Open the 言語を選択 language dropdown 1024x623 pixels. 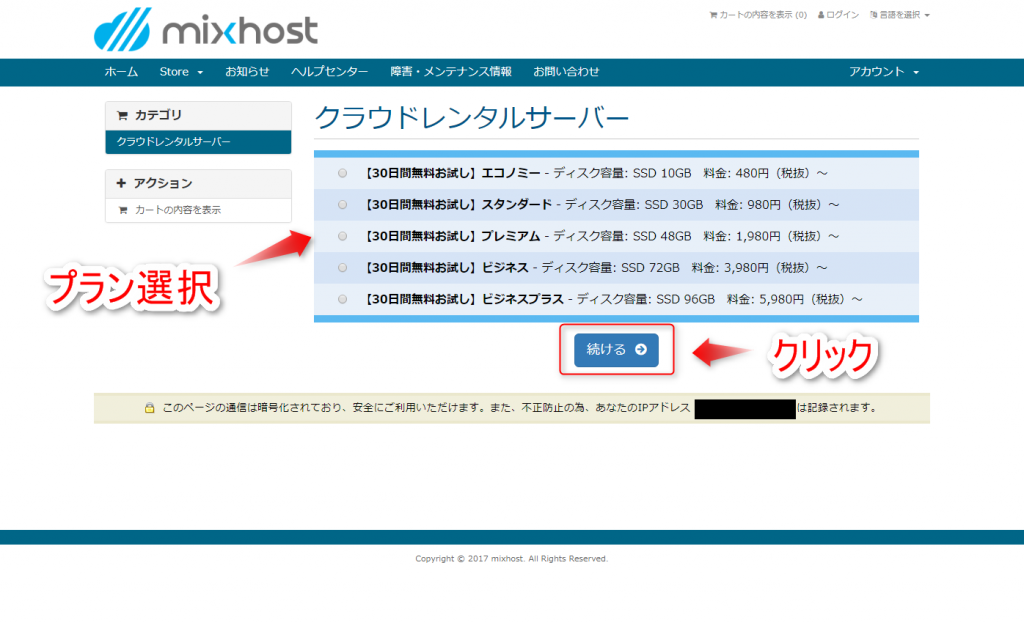(x=900, y=16)
